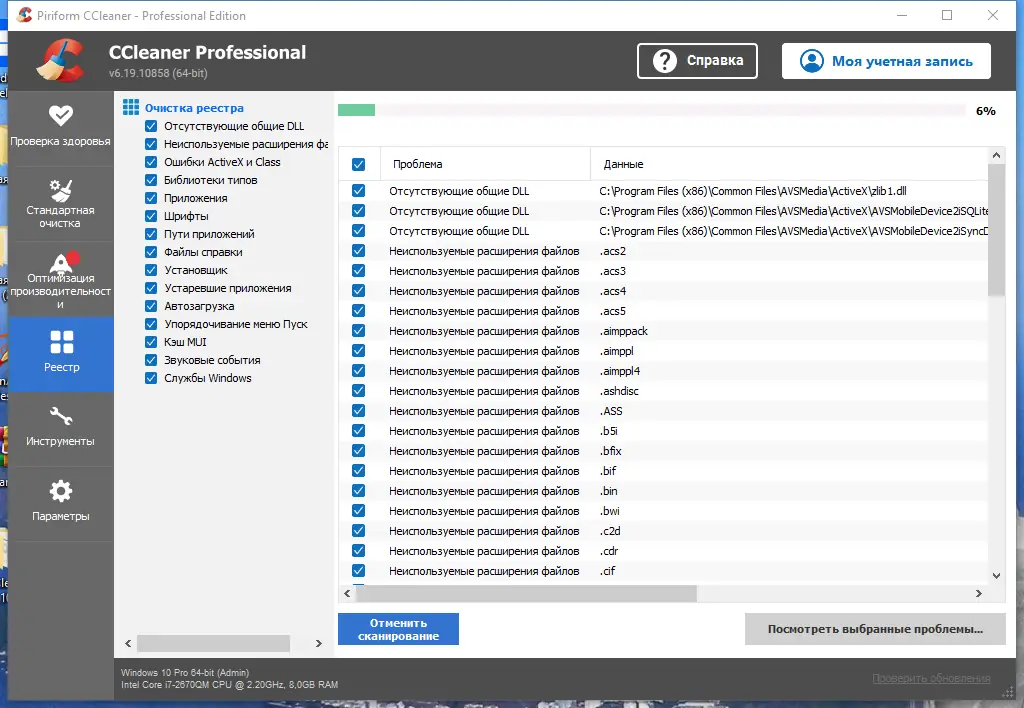Toggle select-all checkbox in table header
This screenshot has width=1024, height=708.
pos(359,164)
